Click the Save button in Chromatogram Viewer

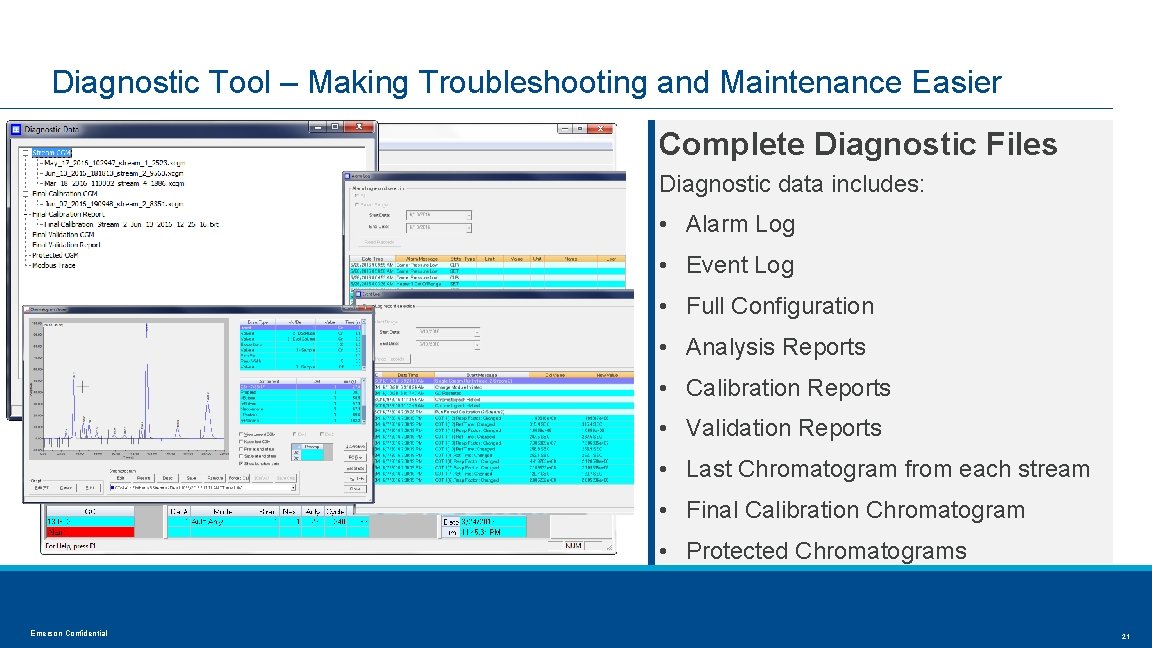tap(191, 478)
